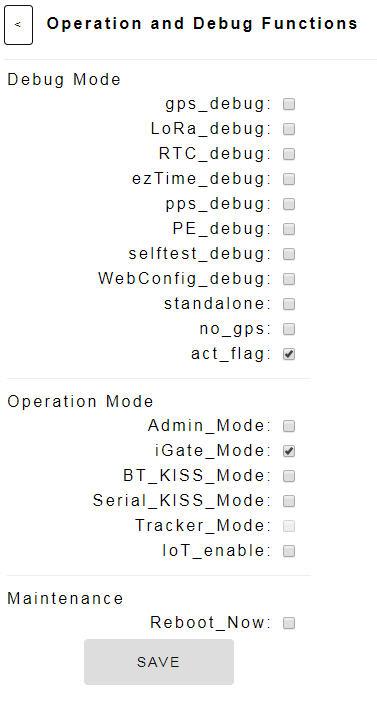Tick the pps_debug checkbox
This screenshot has height=701, width=377.
point(289,204)
